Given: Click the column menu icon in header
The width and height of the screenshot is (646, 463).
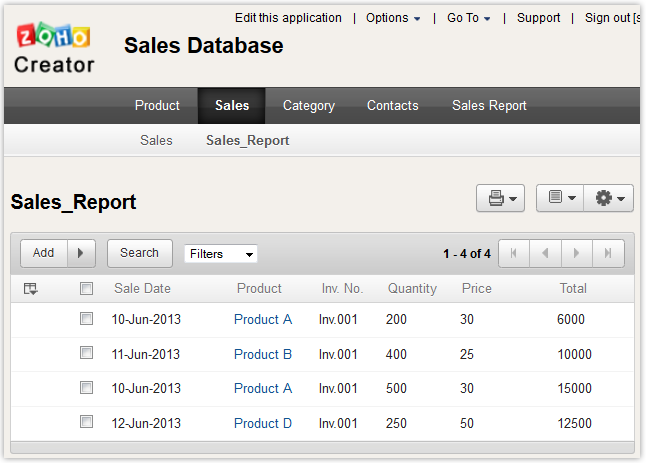Looking at the screenshot, I should click(30, 289).
